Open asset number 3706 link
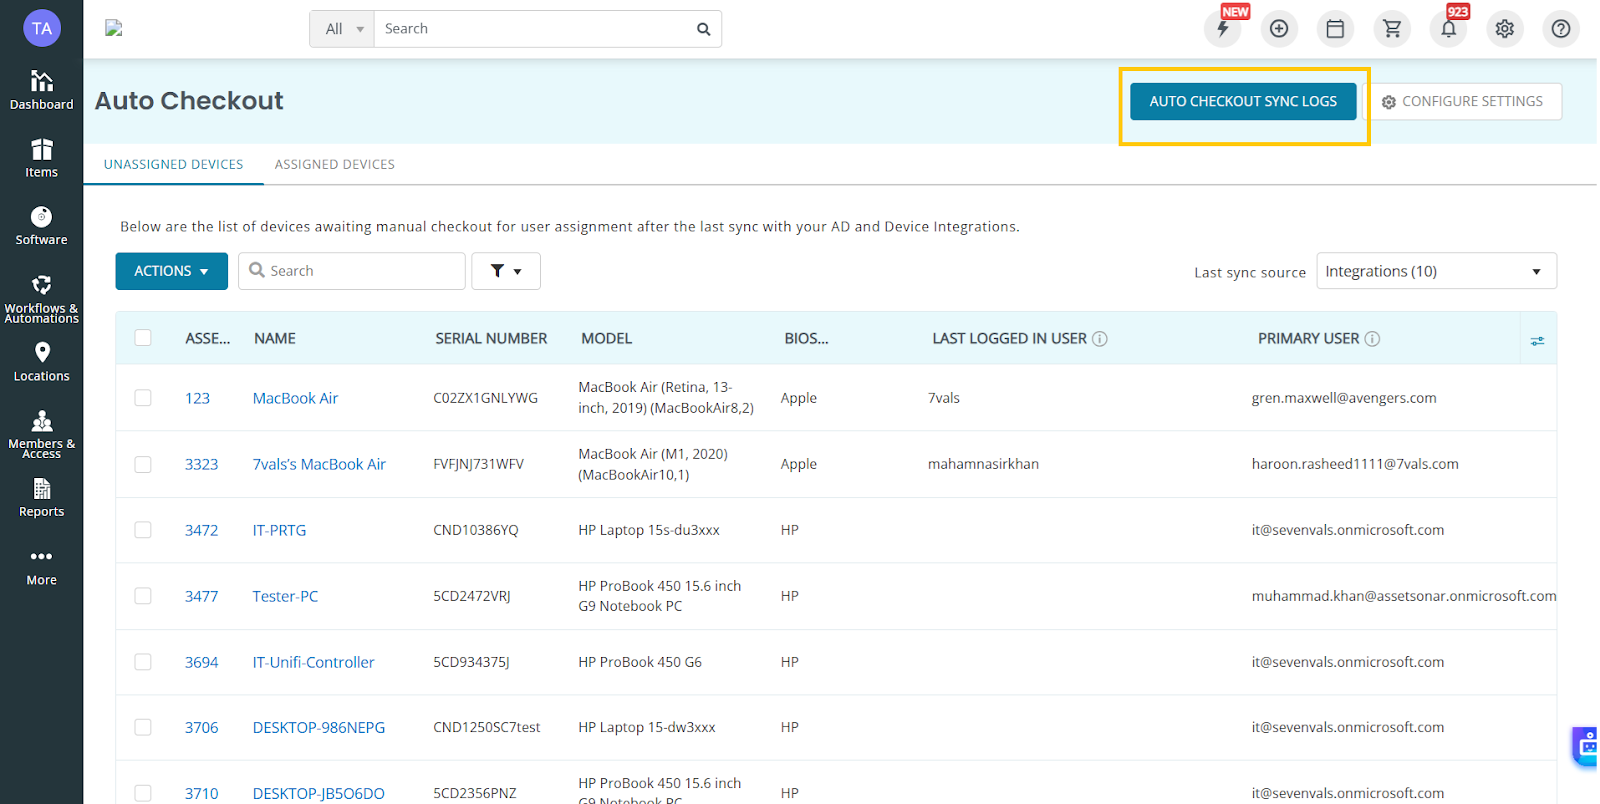The width and height of the screenshot is (1600, 804). (201, 727)
